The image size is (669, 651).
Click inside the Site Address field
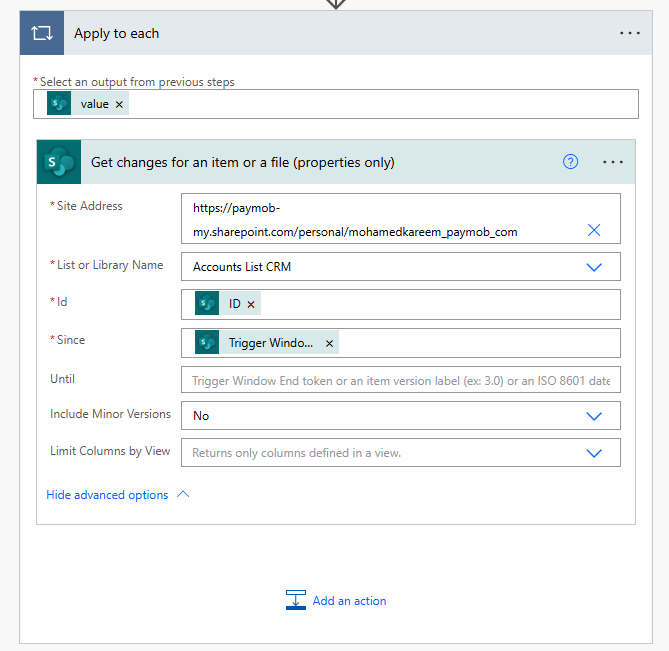tap(401, 219)
